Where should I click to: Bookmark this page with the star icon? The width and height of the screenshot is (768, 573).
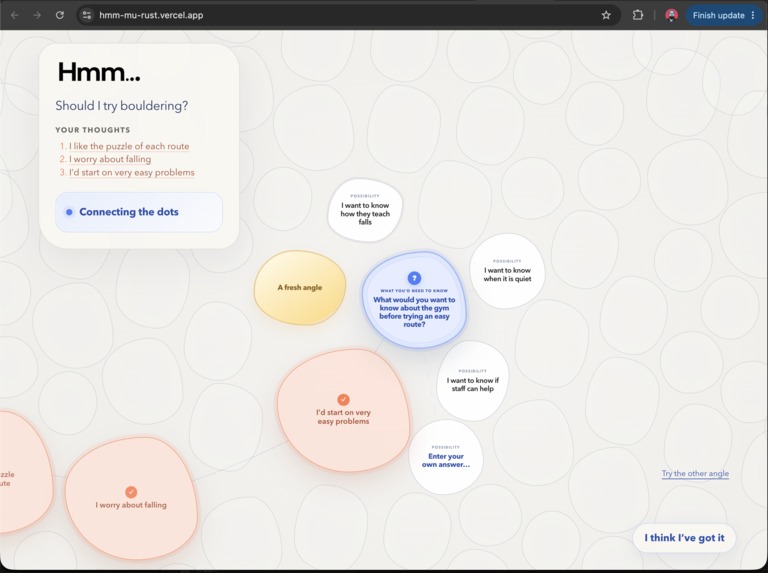(606, 15)
